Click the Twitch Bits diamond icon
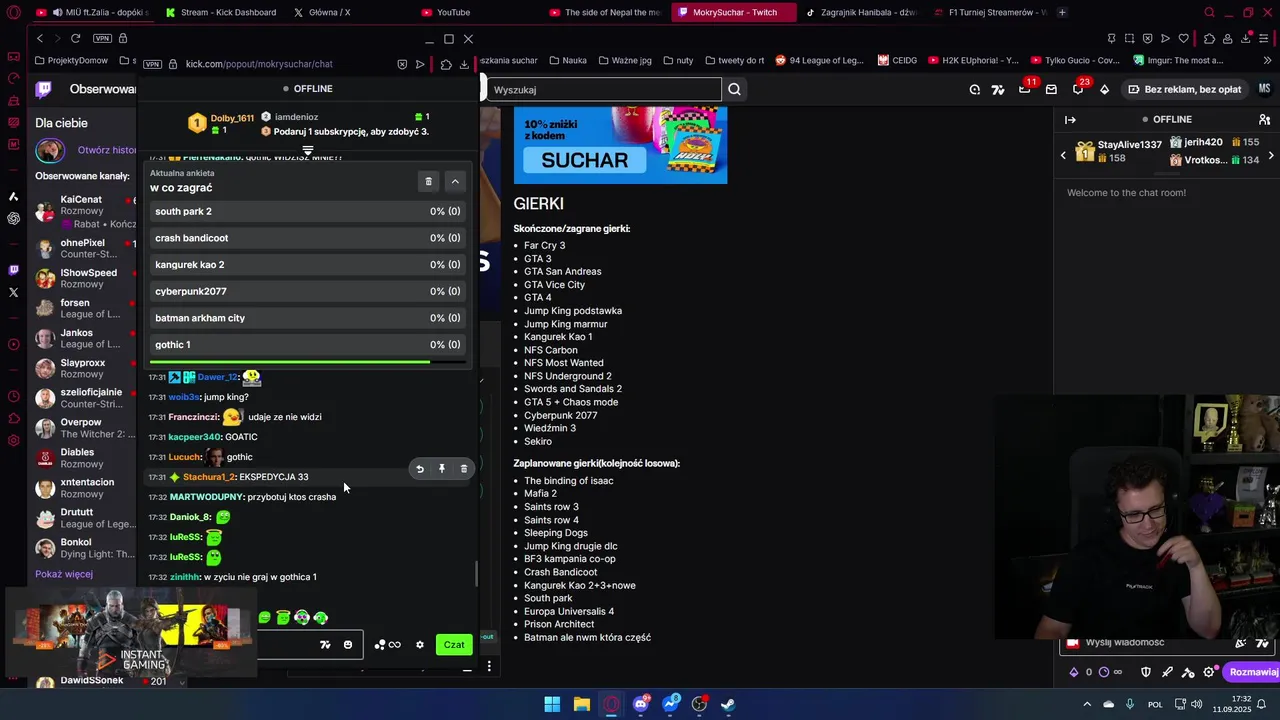This screenshot has width=1280, height=720. click(x=1104, y=89)
